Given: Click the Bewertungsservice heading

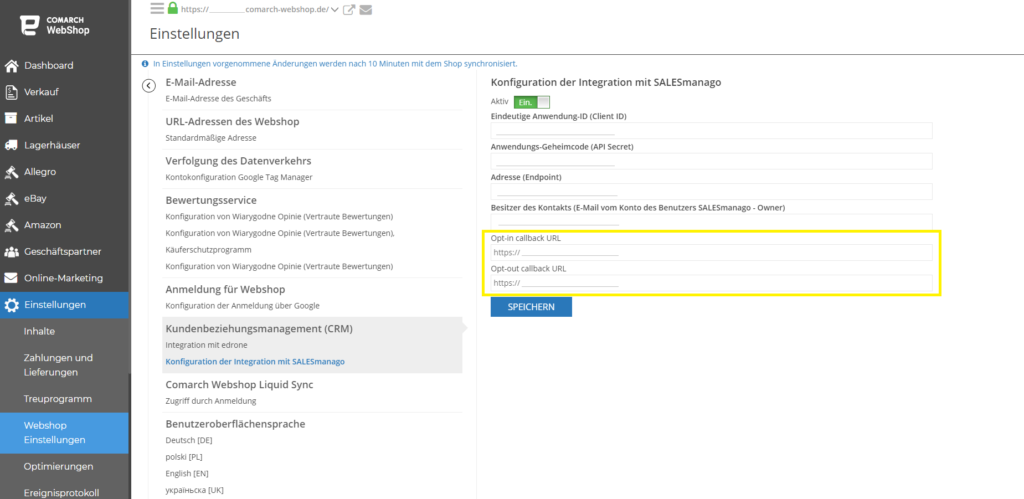Looking at the screenshot, I should [211, 200].
